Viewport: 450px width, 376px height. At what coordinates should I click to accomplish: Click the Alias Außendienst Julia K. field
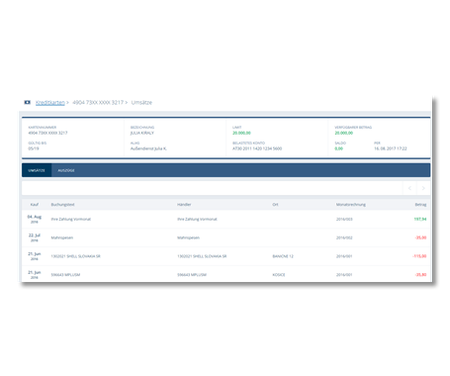point(148,149)
